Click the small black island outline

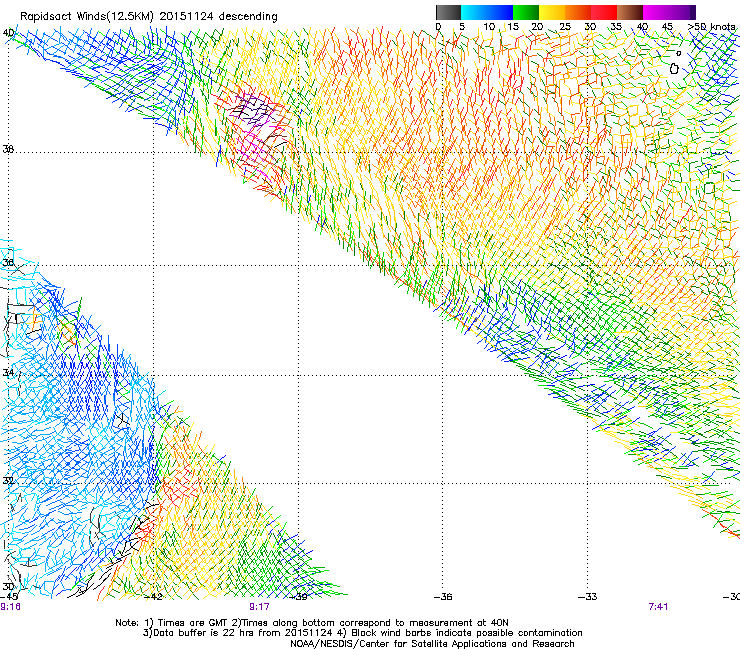[679, 53]
